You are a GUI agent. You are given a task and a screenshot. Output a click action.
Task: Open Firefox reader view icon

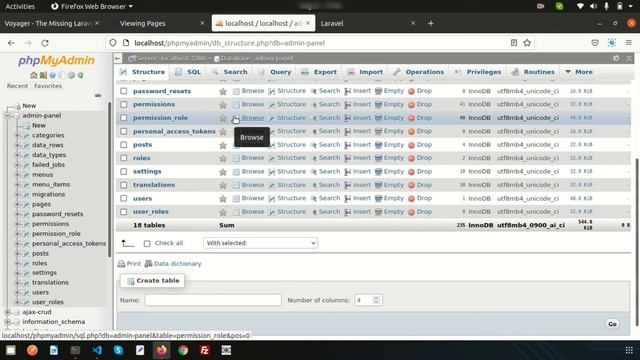pos(513,43)
